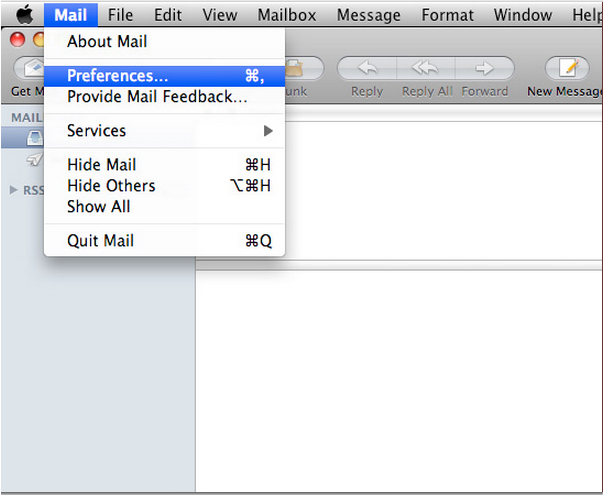
Task: Choose Hide Mail
Action: pos(165,165)
